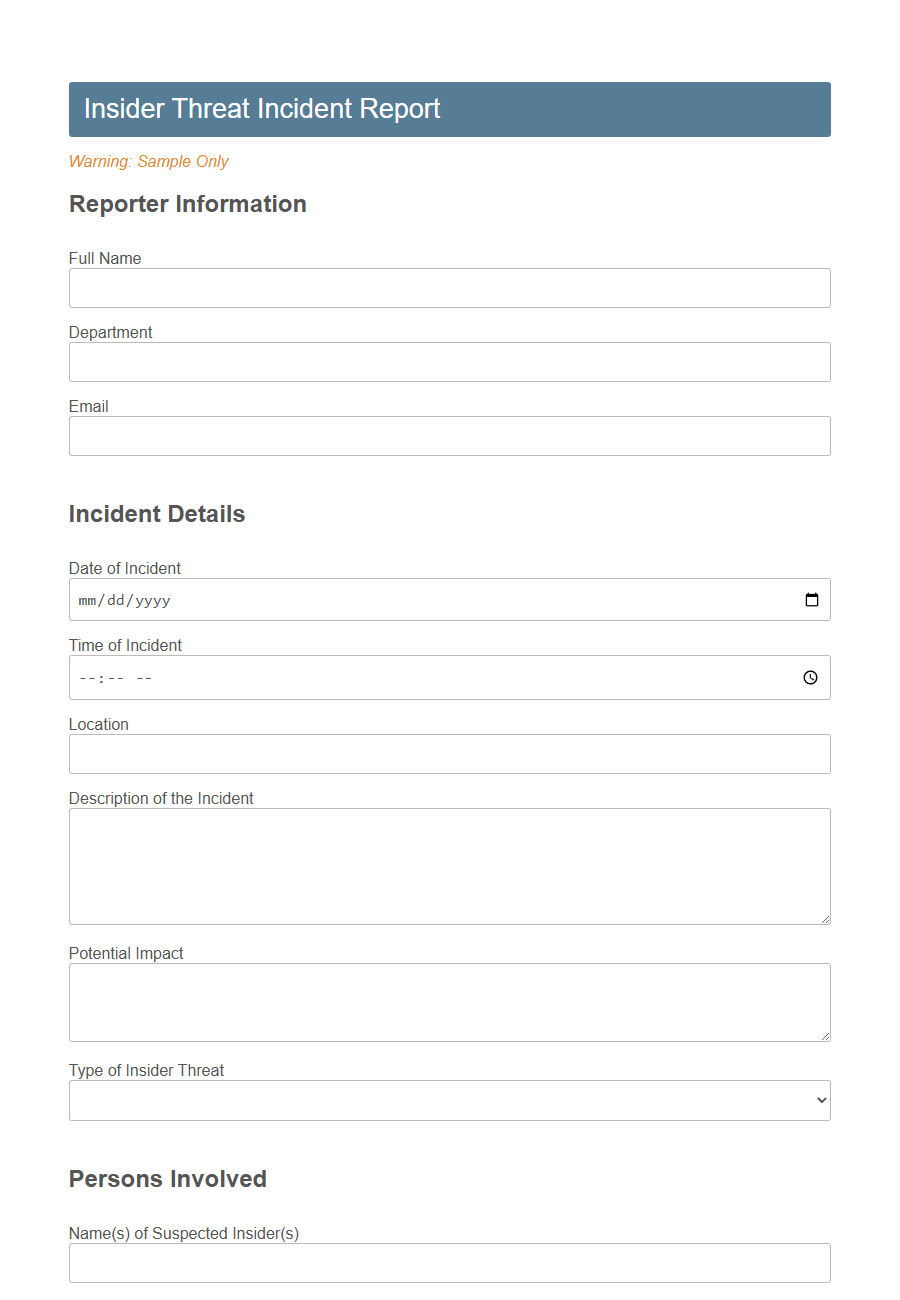900x1300 pixels.
Task: Open the date picker calendar icon
Action: 812,599
